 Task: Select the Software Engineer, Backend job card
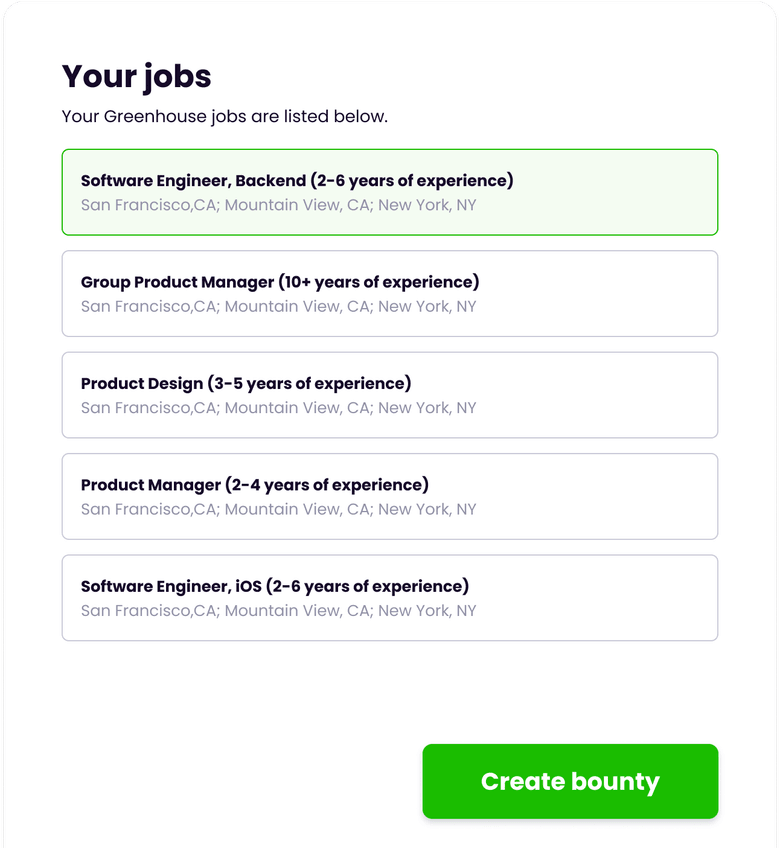pyautogui.click(x=389, y=192)
